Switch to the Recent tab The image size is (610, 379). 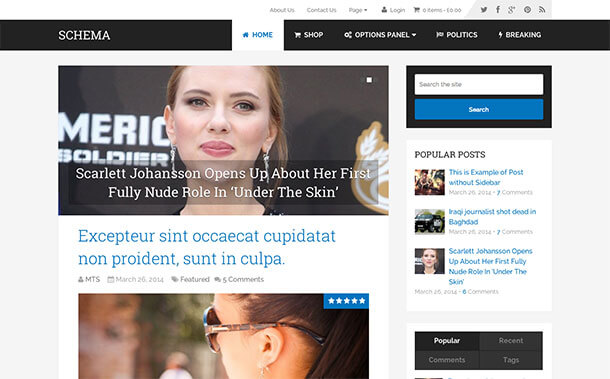(x=511, y=341)
